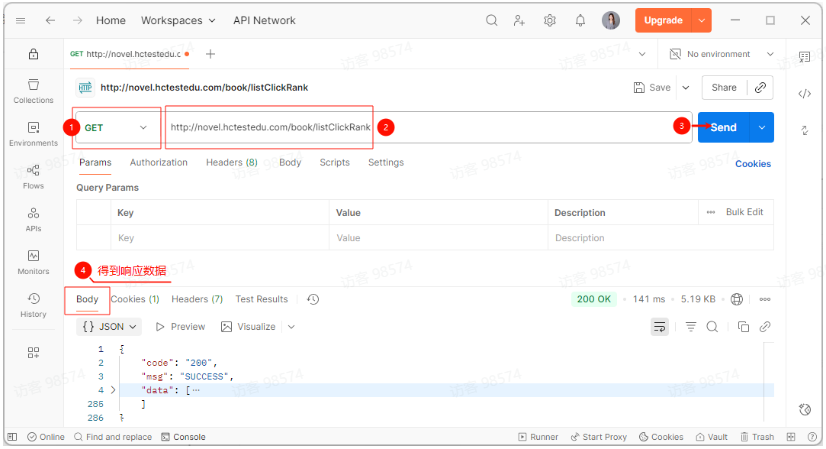Image resolution: width=826 pixels, height=449 pixels.
Task: Open the Workspaces dropdown
Action: click(x=178, y=21)
